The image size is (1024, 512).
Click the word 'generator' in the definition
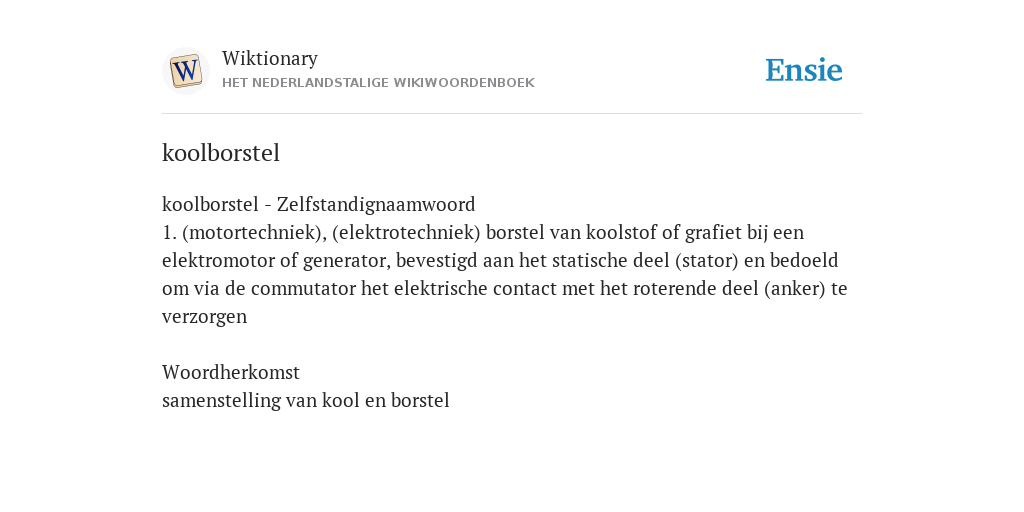(x=346, y=261)
